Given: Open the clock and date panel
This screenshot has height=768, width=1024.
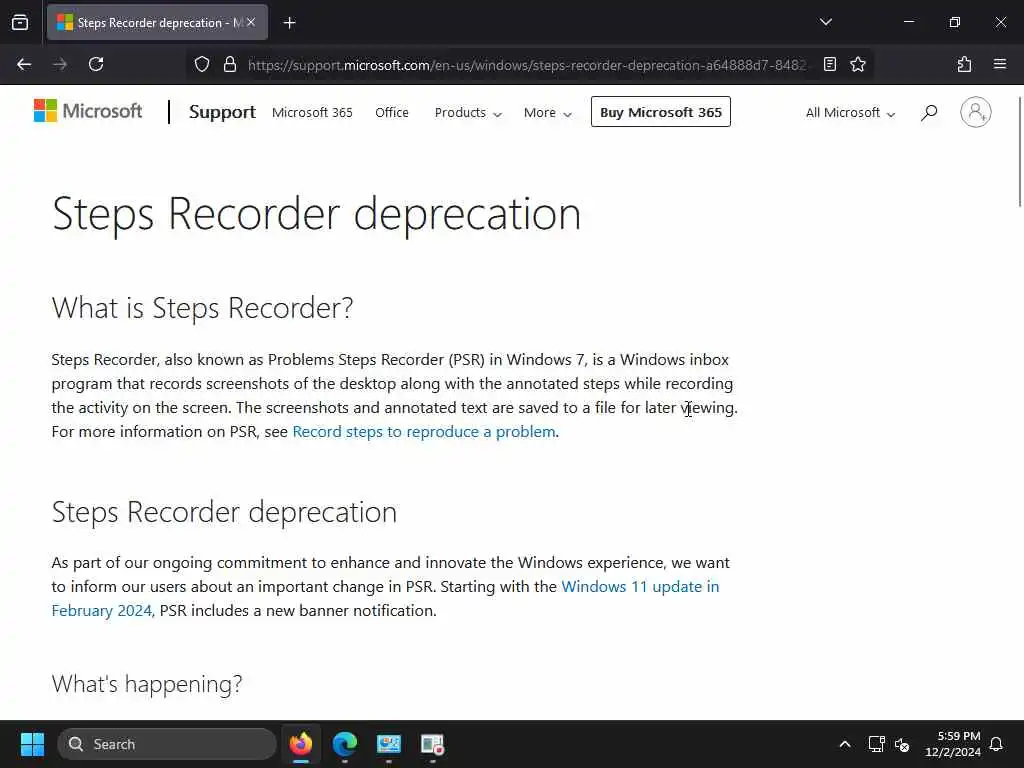Looking at the screenshot, I should click(953, 744).
